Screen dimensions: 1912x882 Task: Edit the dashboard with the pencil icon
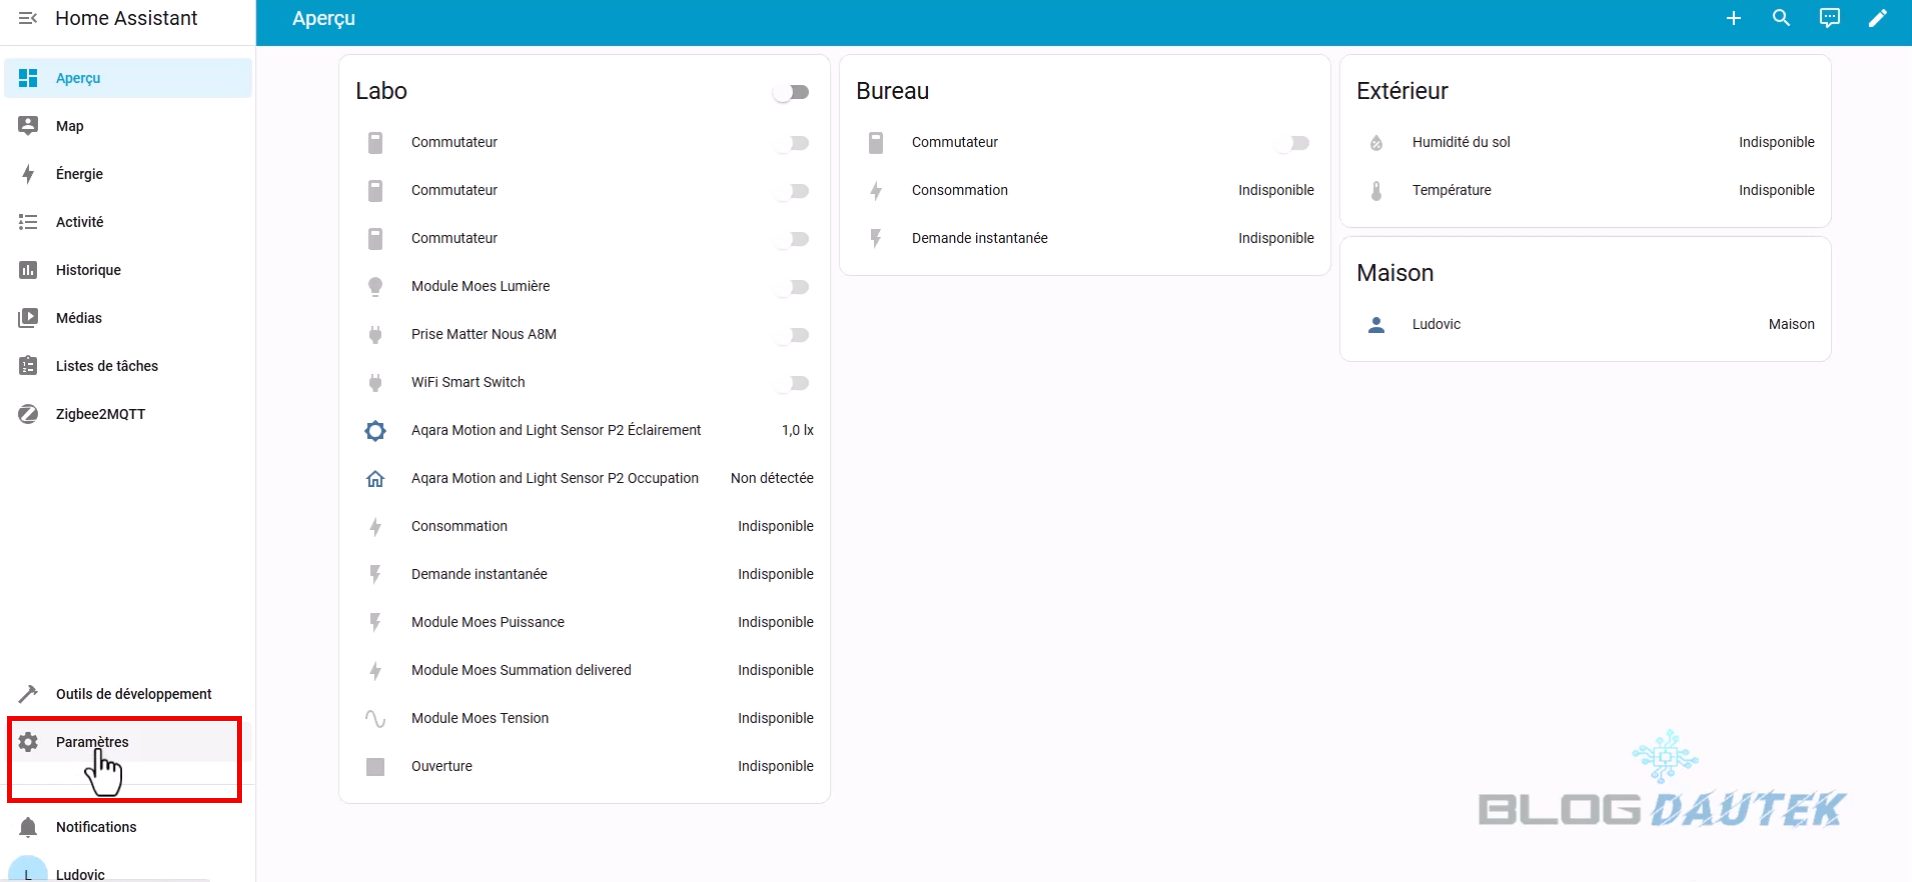tap(1877, 19)
